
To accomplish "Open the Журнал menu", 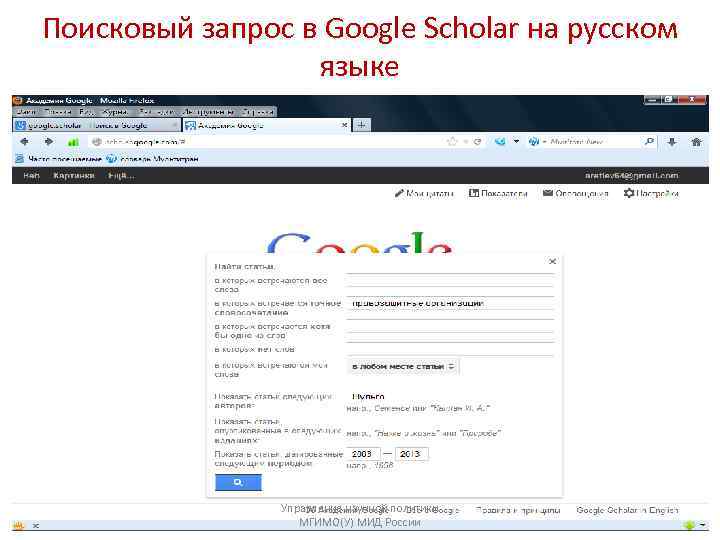I will (114, 112).
